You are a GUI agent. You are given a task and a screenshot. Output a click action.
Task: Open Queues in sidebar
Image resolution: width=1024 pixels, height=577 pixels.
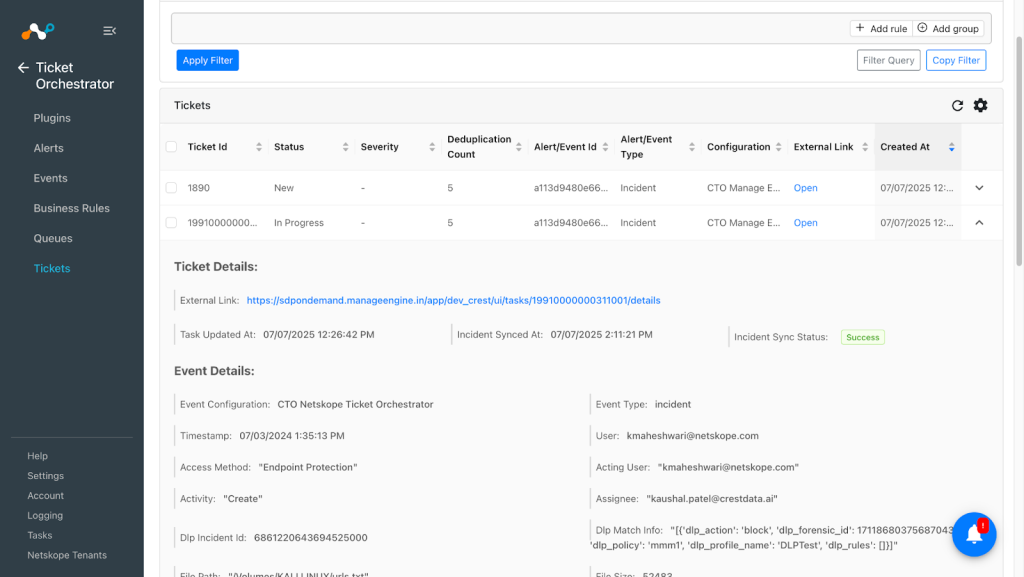53,238
